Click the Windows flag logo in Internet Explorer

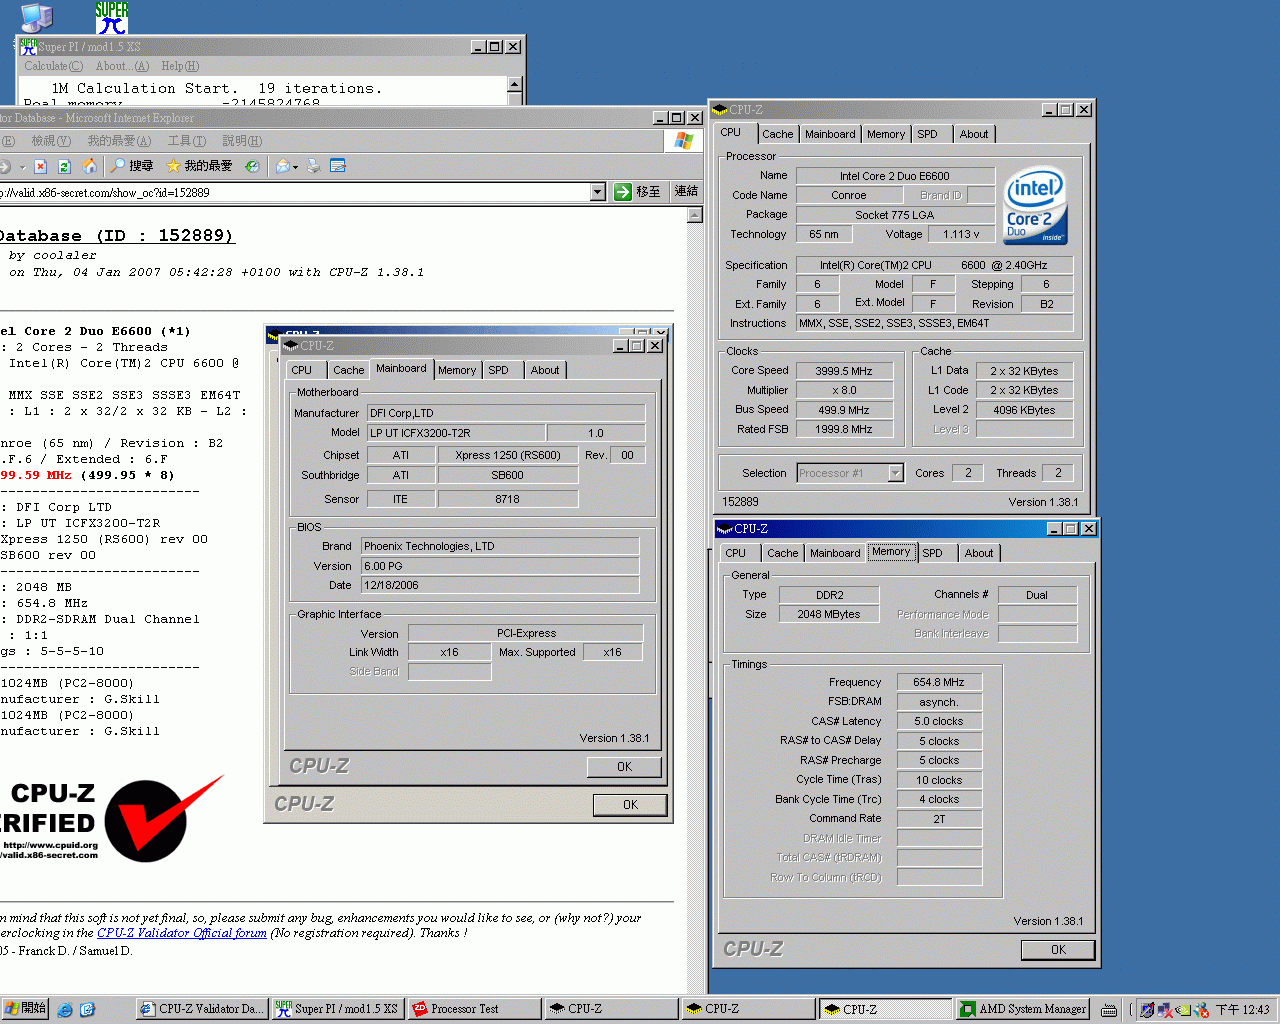[684, 141]
